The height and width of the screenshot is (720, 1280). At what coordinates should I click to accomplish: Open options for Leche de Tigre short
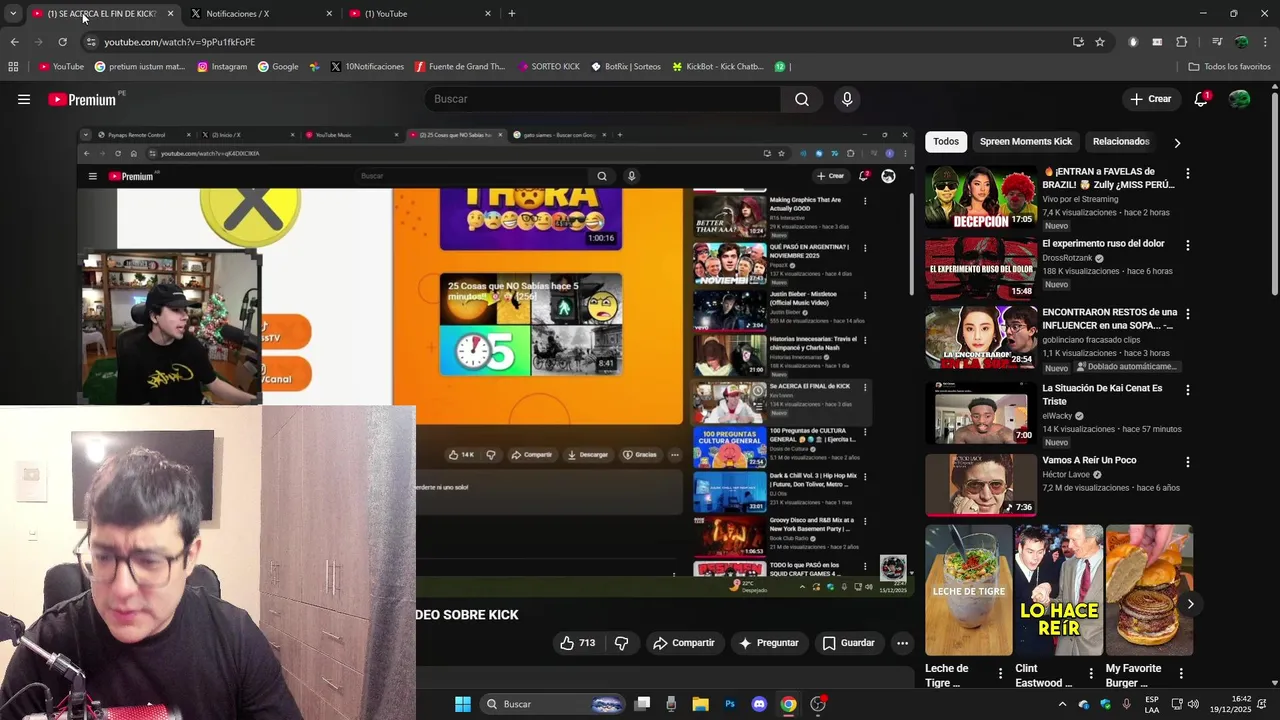click(x=1000, y=674)
